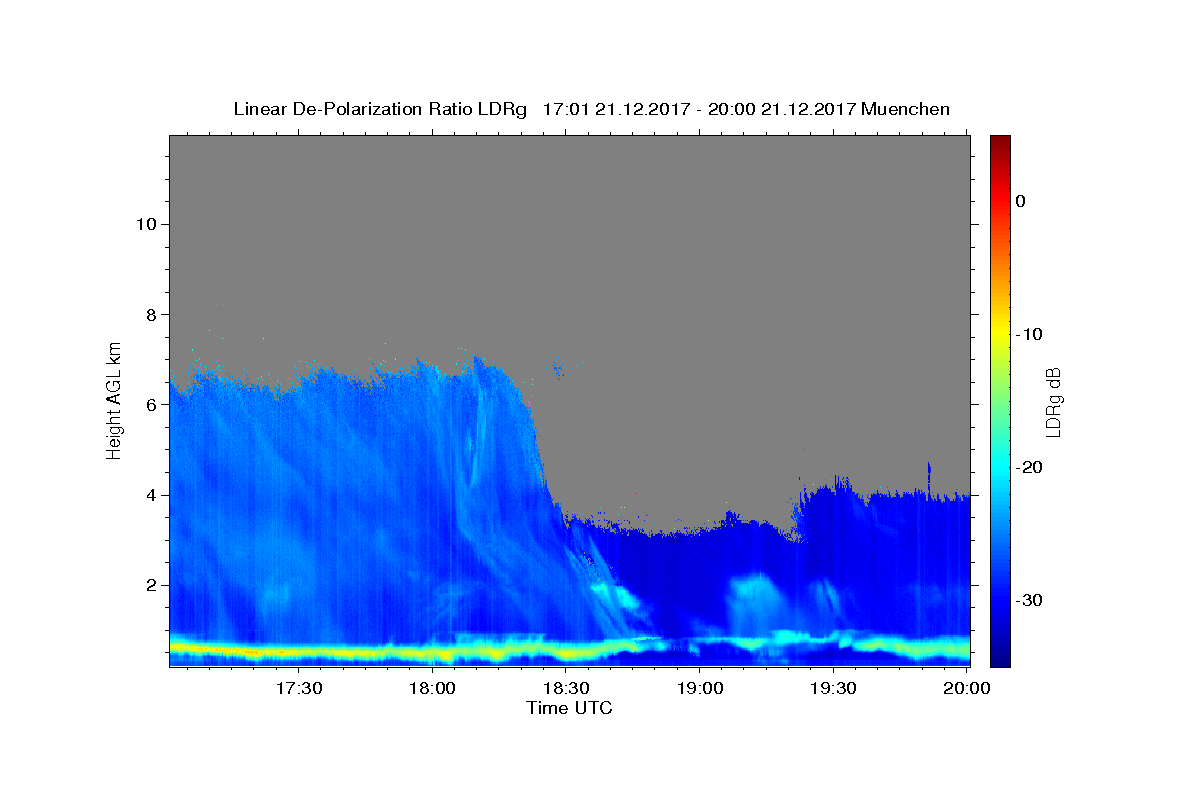Click the 'LDRg dB' colorbar label
1200x800 pixels.
pyautogui.click(x=1053, y=402)
